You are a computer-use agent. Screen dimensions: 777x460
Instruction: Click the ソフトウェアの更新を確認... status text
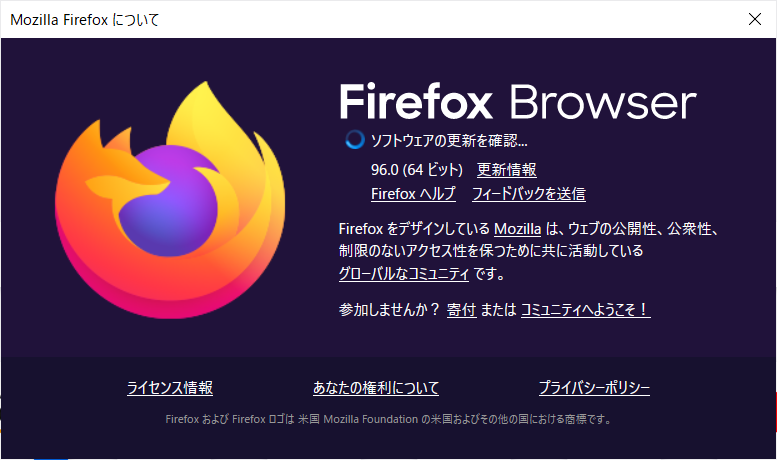coord(449,140)
